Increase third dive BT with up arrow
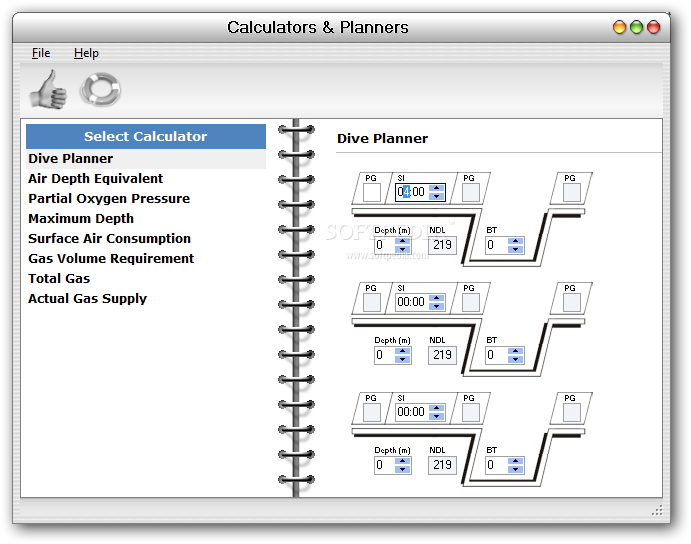 click(x=515, y=461)
